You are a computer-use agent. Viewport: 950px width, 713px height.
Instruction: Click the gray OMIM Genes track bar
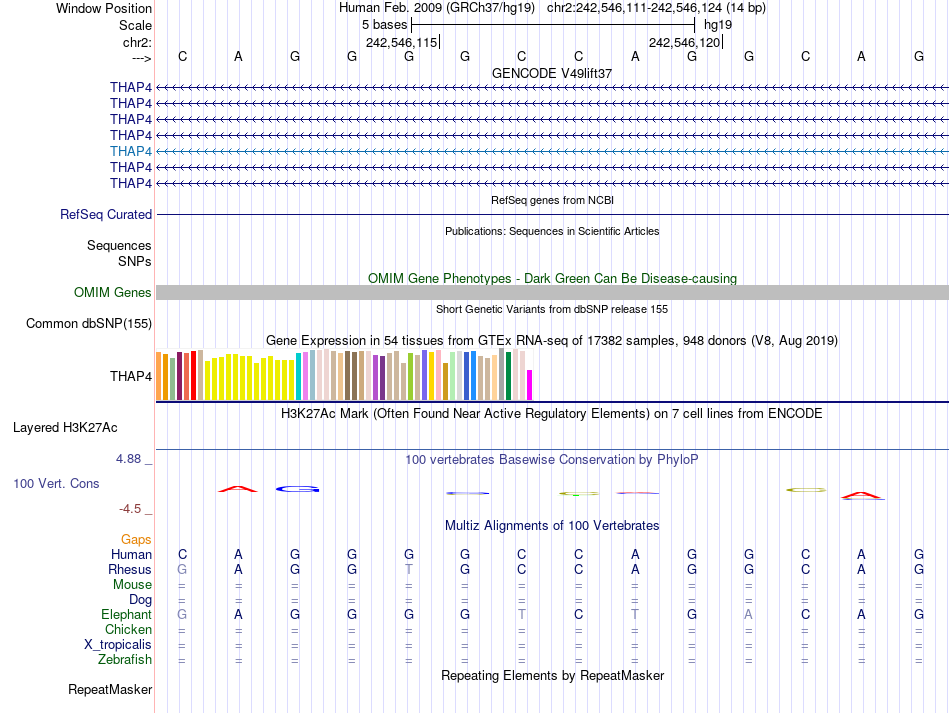(552, 292)
